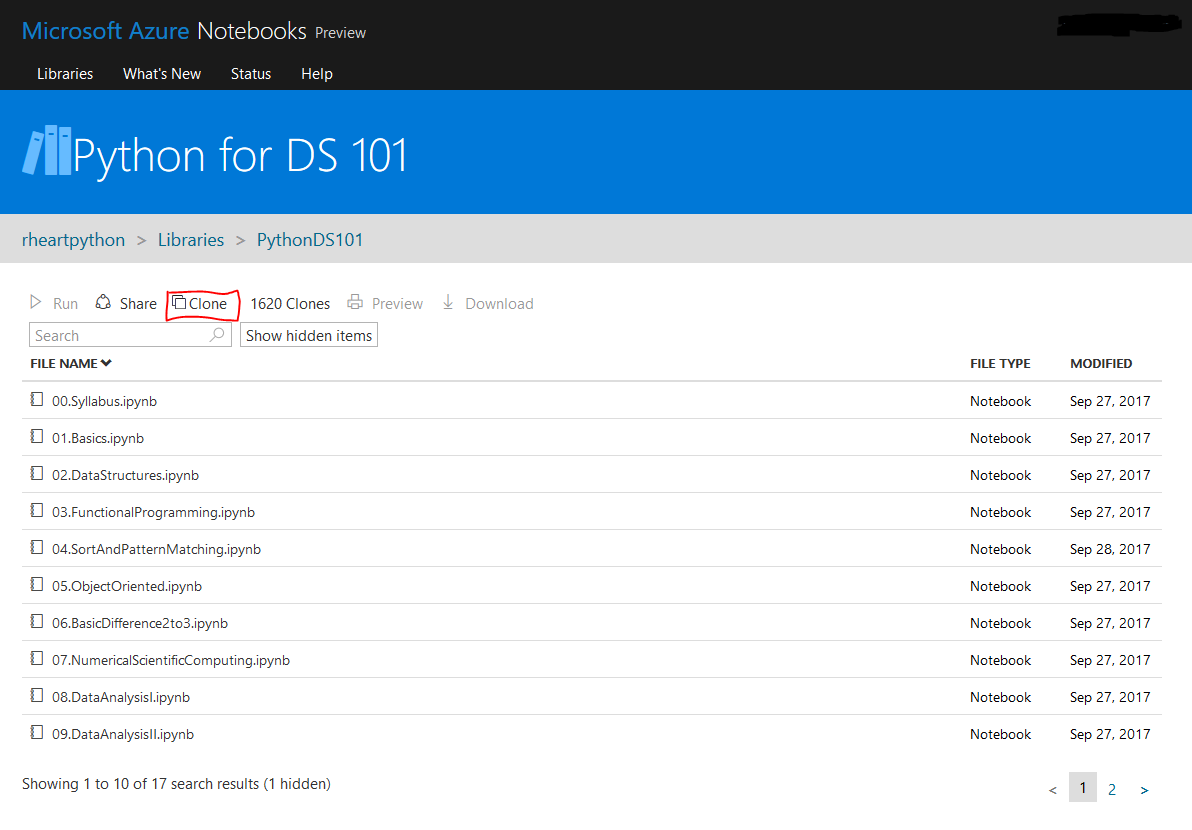Click rheartpython breadcrumb link

[x=73, y=240]
